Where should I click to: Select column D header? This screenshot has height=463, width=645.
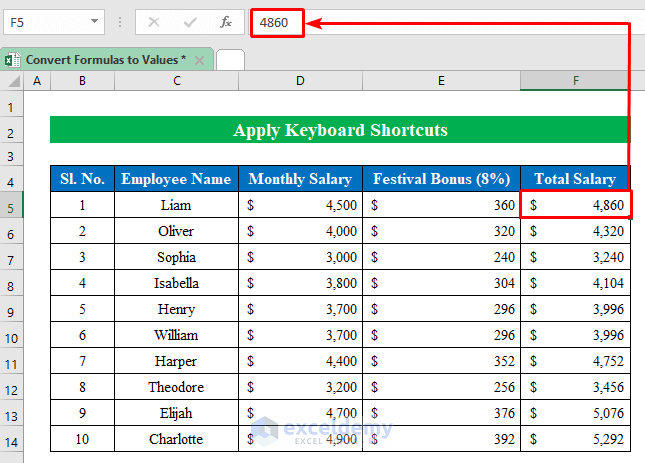(300, 81)
